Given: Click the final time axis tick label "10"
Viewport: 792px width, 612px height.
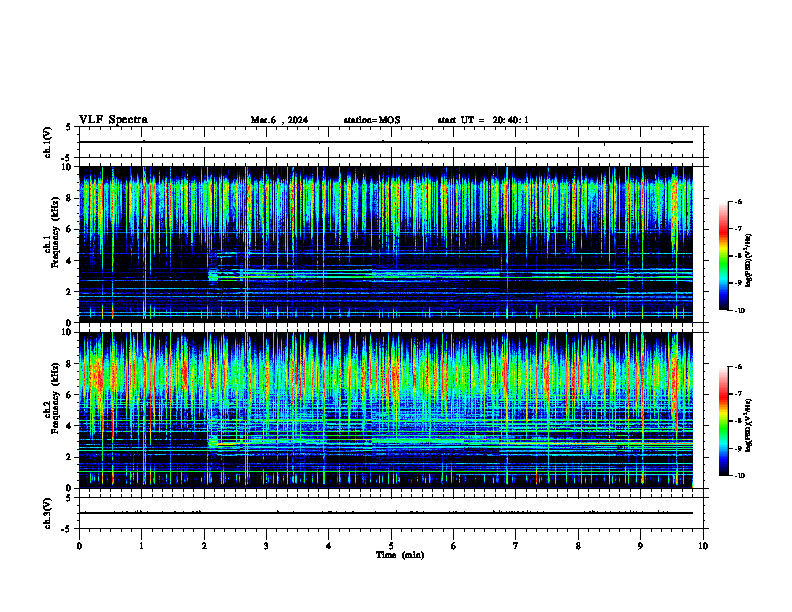Looking at the screenshot, I should pos(703,546).
